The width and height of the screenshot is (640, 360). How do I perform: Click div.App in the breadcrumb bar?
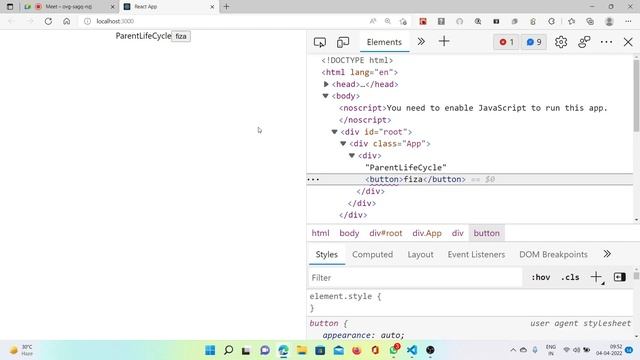427,233
